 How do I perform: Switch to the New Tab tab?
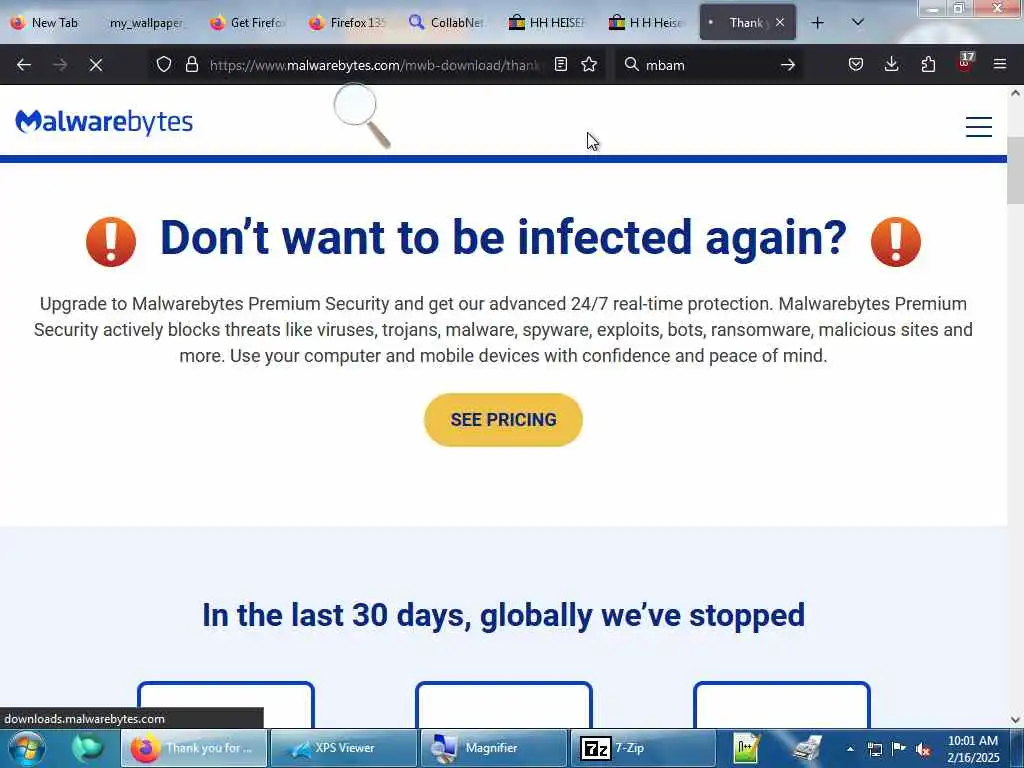pos(44,23)
